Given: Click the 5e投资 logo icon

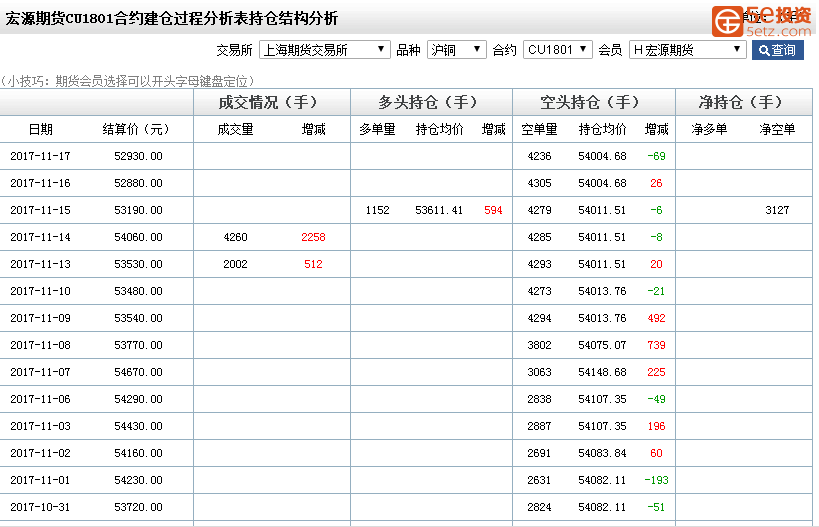Looking at the screenshot, I should tap(727, 21).
